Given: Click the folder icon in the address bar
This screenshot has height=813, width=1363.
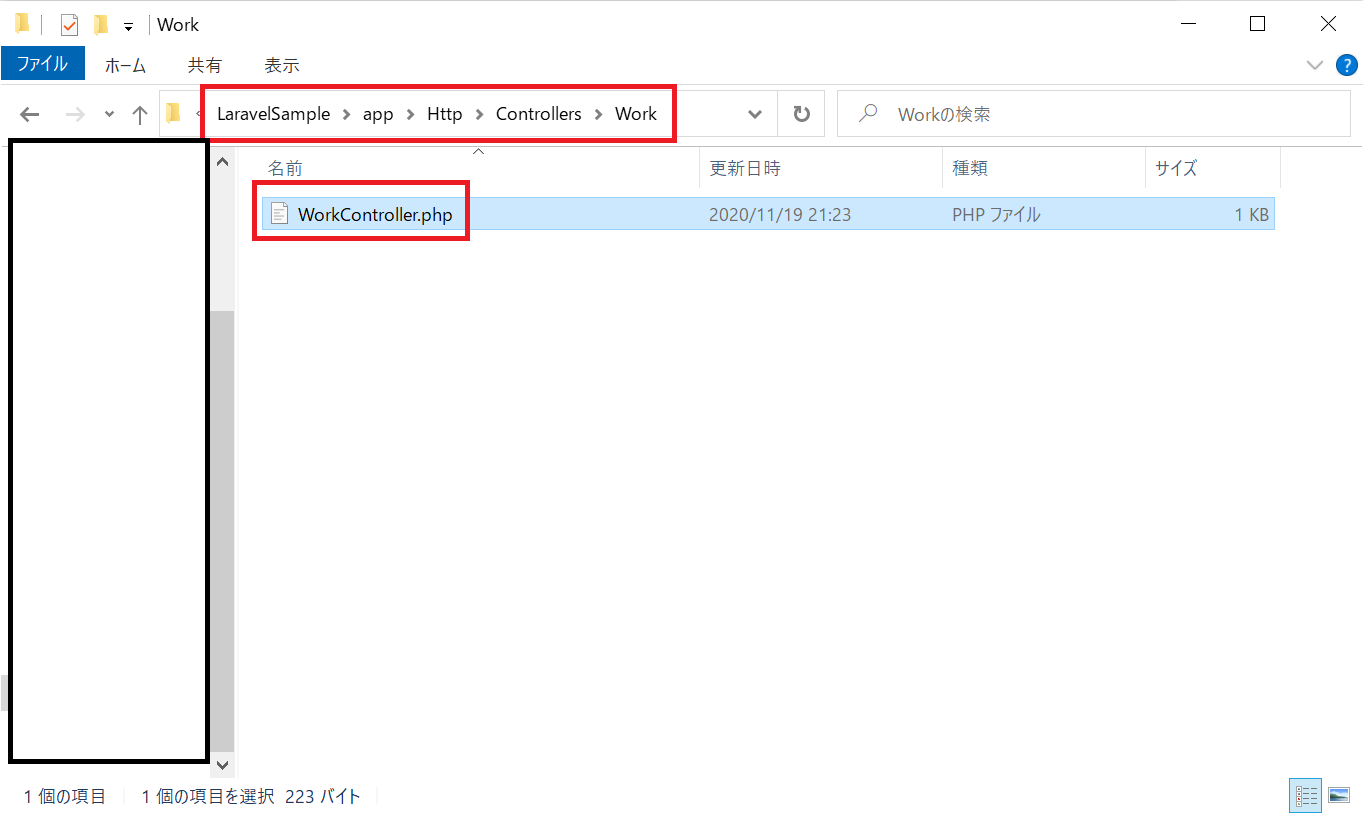Looking at the screenshot, I should [173, 113].
